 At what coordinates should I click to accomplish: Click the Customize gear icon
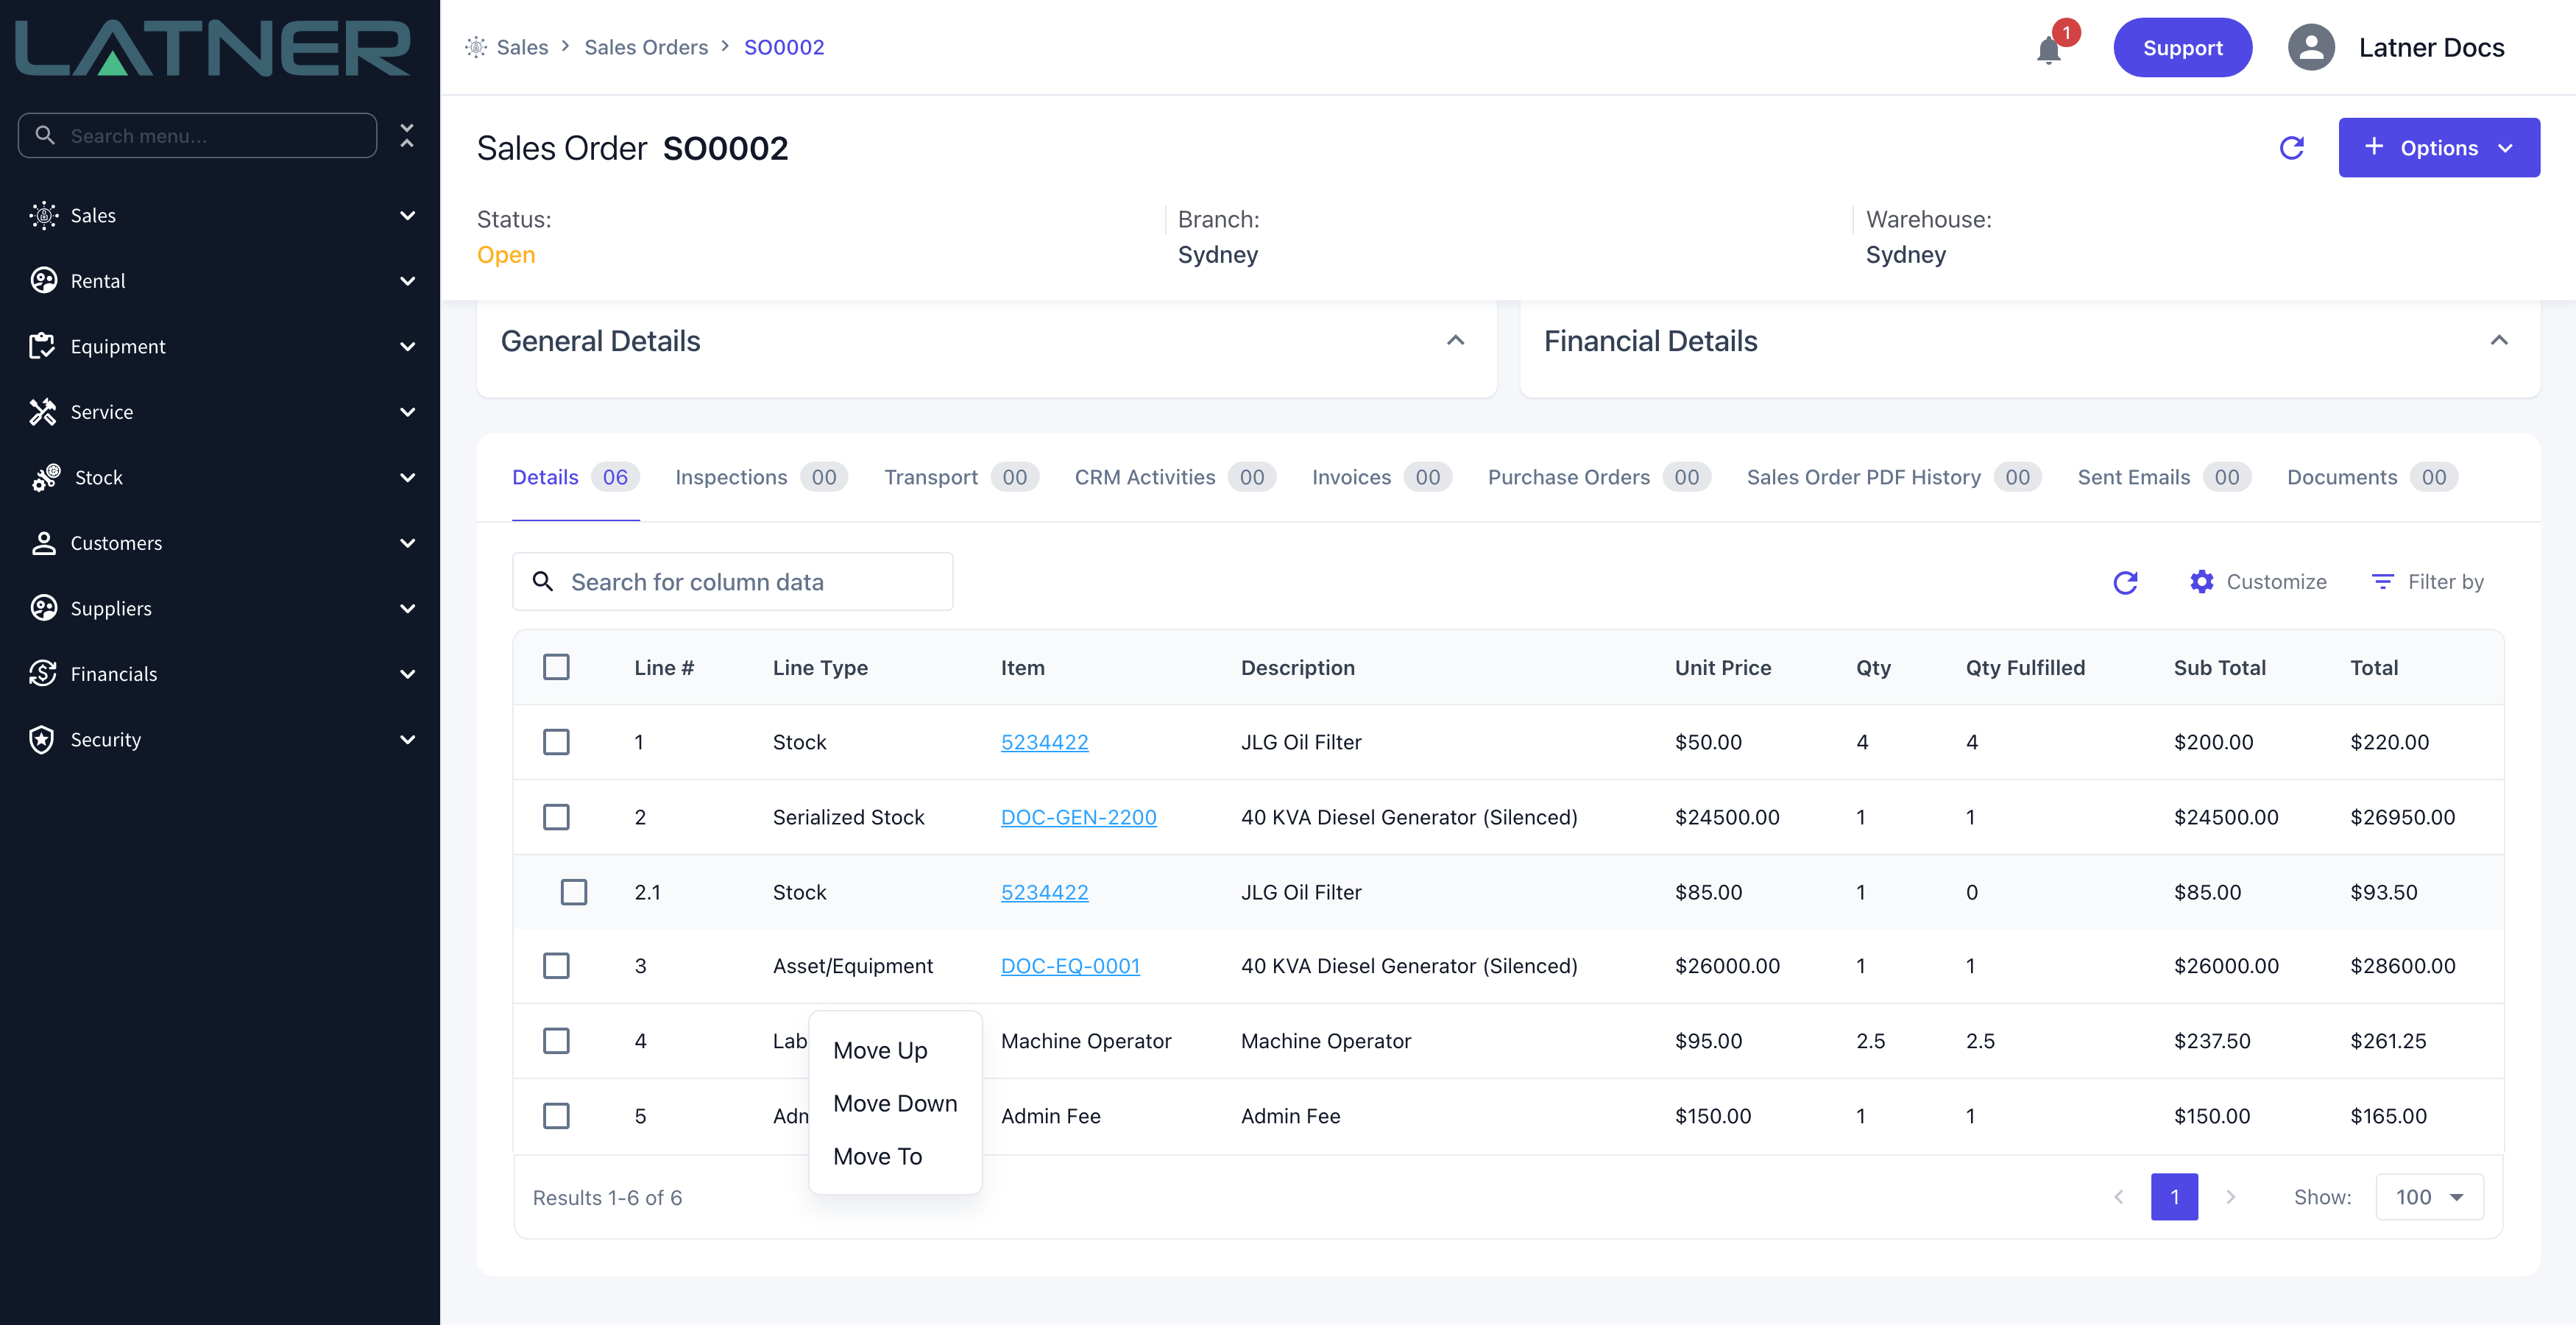[2201, 582]
